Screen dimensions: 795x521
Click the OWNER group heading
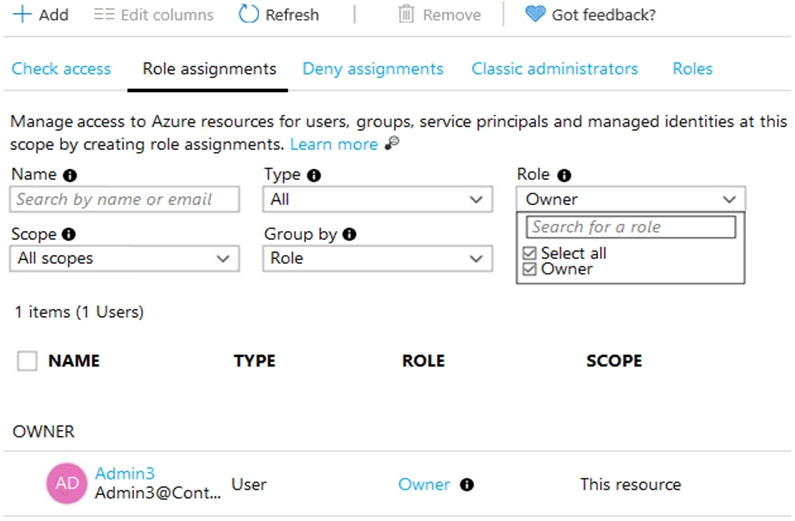44,432
